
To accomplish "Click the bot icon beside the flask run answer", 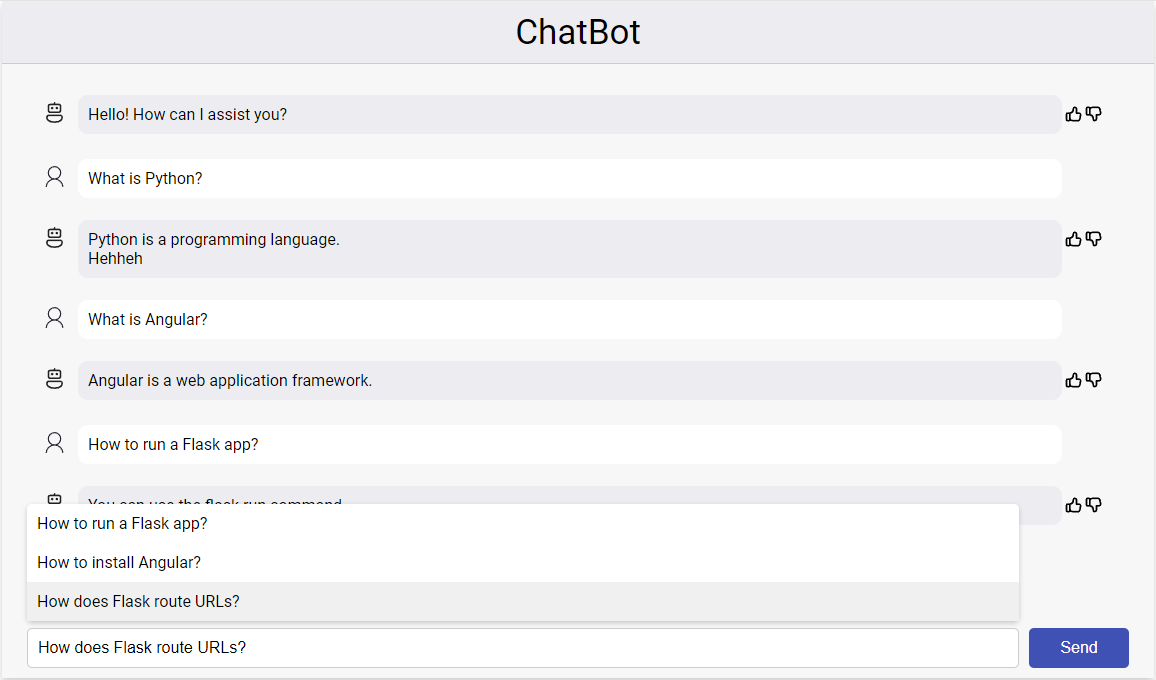I will (x=54, y=499).
